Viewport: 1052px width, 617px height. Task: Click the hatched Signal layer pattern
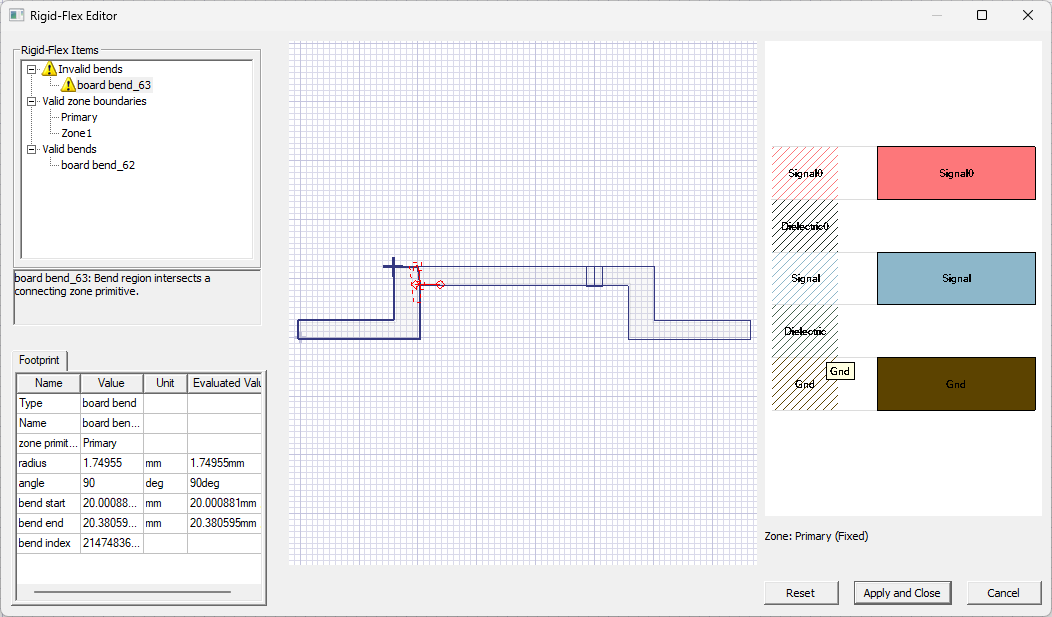click(x=804, y=278)
